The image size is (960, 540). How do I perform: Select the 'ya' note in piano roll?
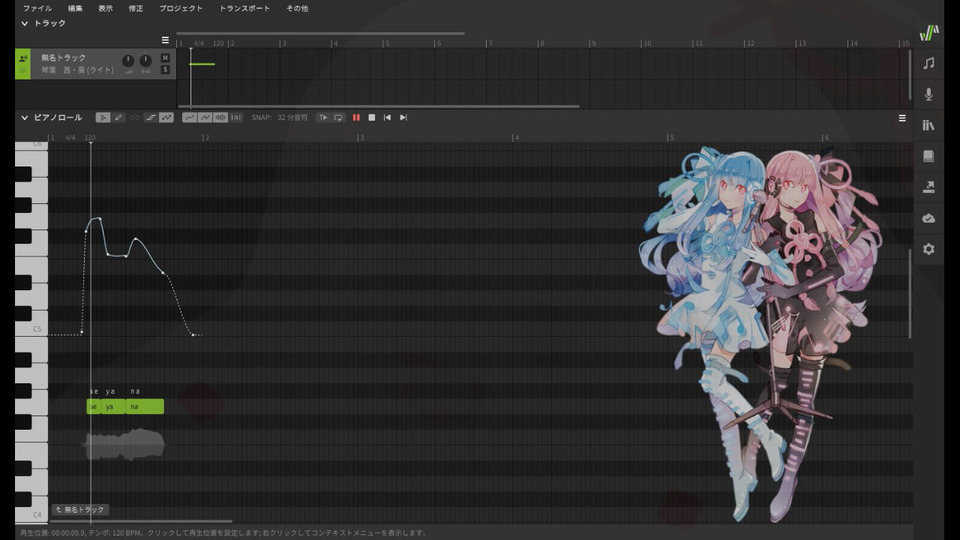point(113,407)
